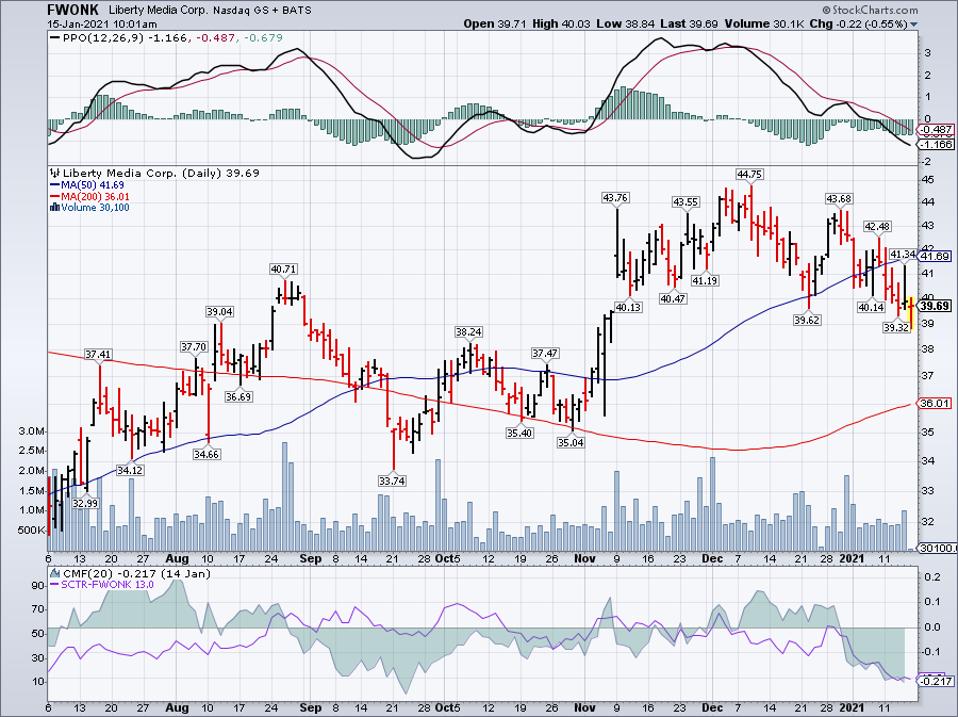Click the -1.166 PPO value tag on right axis
Screen dimensions: 958x717
(x=936, y=145)
